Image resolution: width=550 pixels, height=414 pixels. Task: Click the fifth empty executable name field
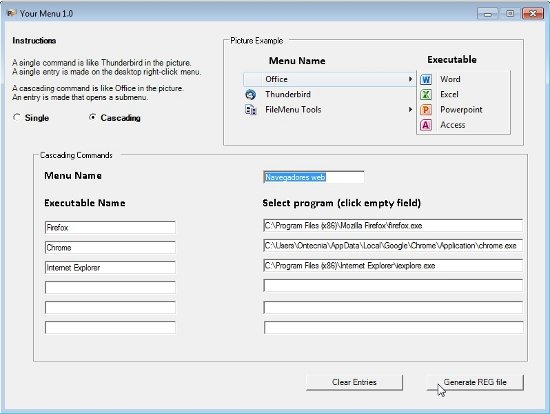(110, 307)
